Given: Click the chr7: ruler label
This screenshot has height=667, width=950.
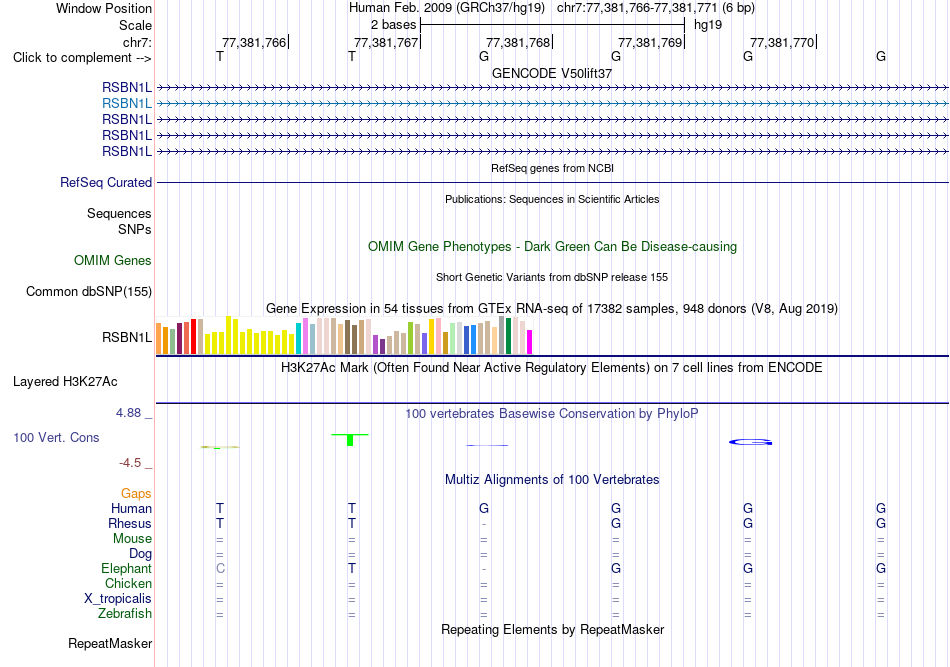Looking at the screenshot, I should tap(138, 42).
